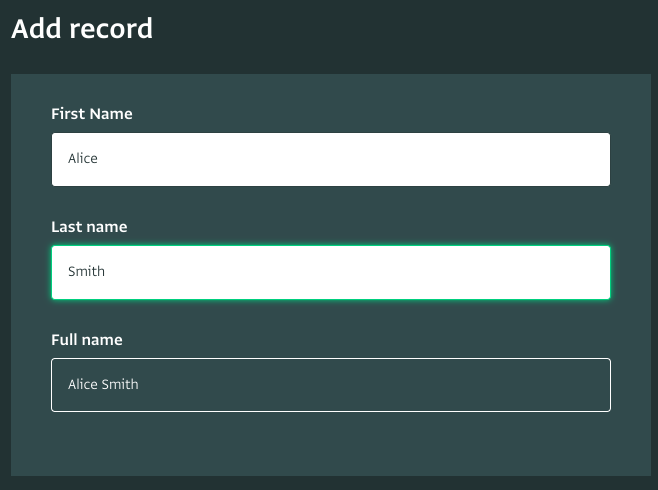The image size is (658, 490).
Task: Click into the Last name text box
Action: pos(331,272)
